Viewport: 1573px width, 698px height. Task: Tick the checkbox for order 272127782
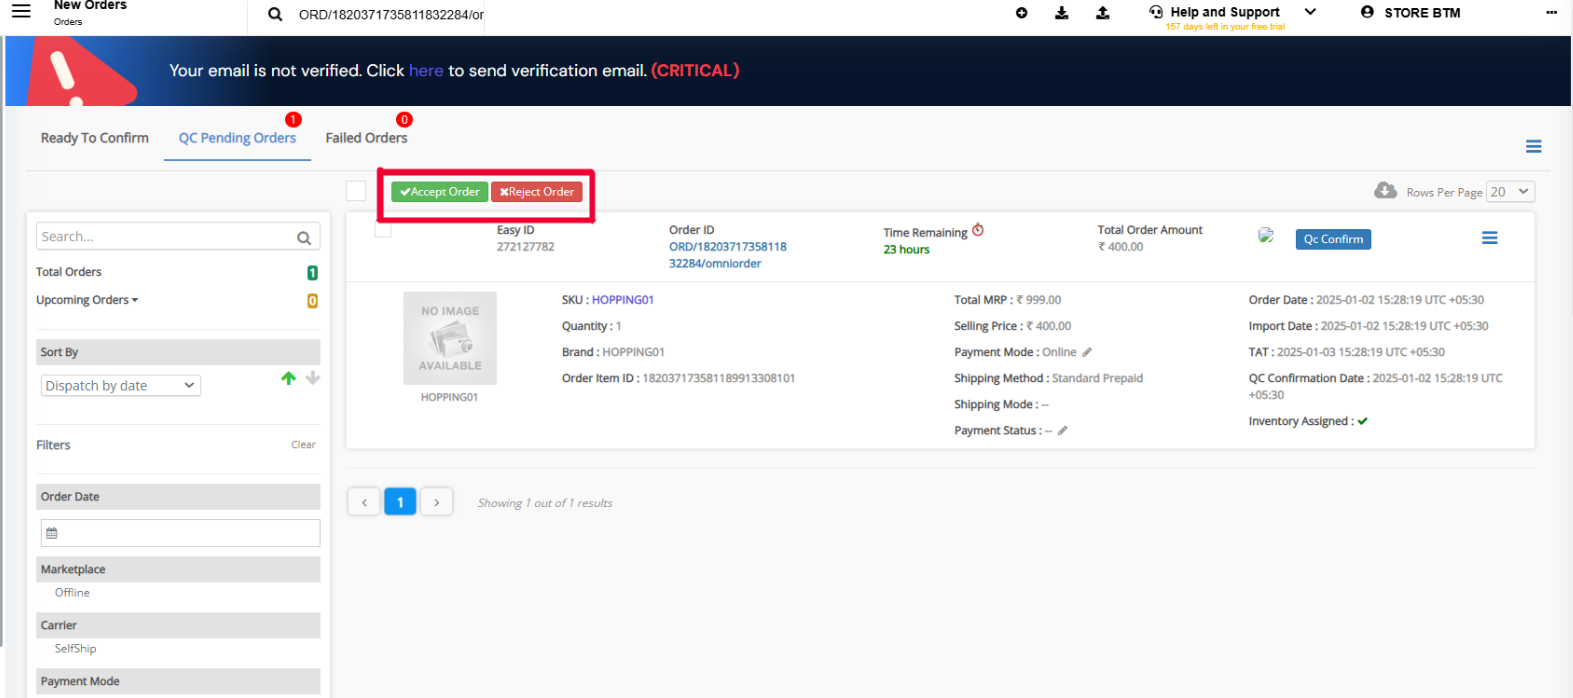point(383,230)
